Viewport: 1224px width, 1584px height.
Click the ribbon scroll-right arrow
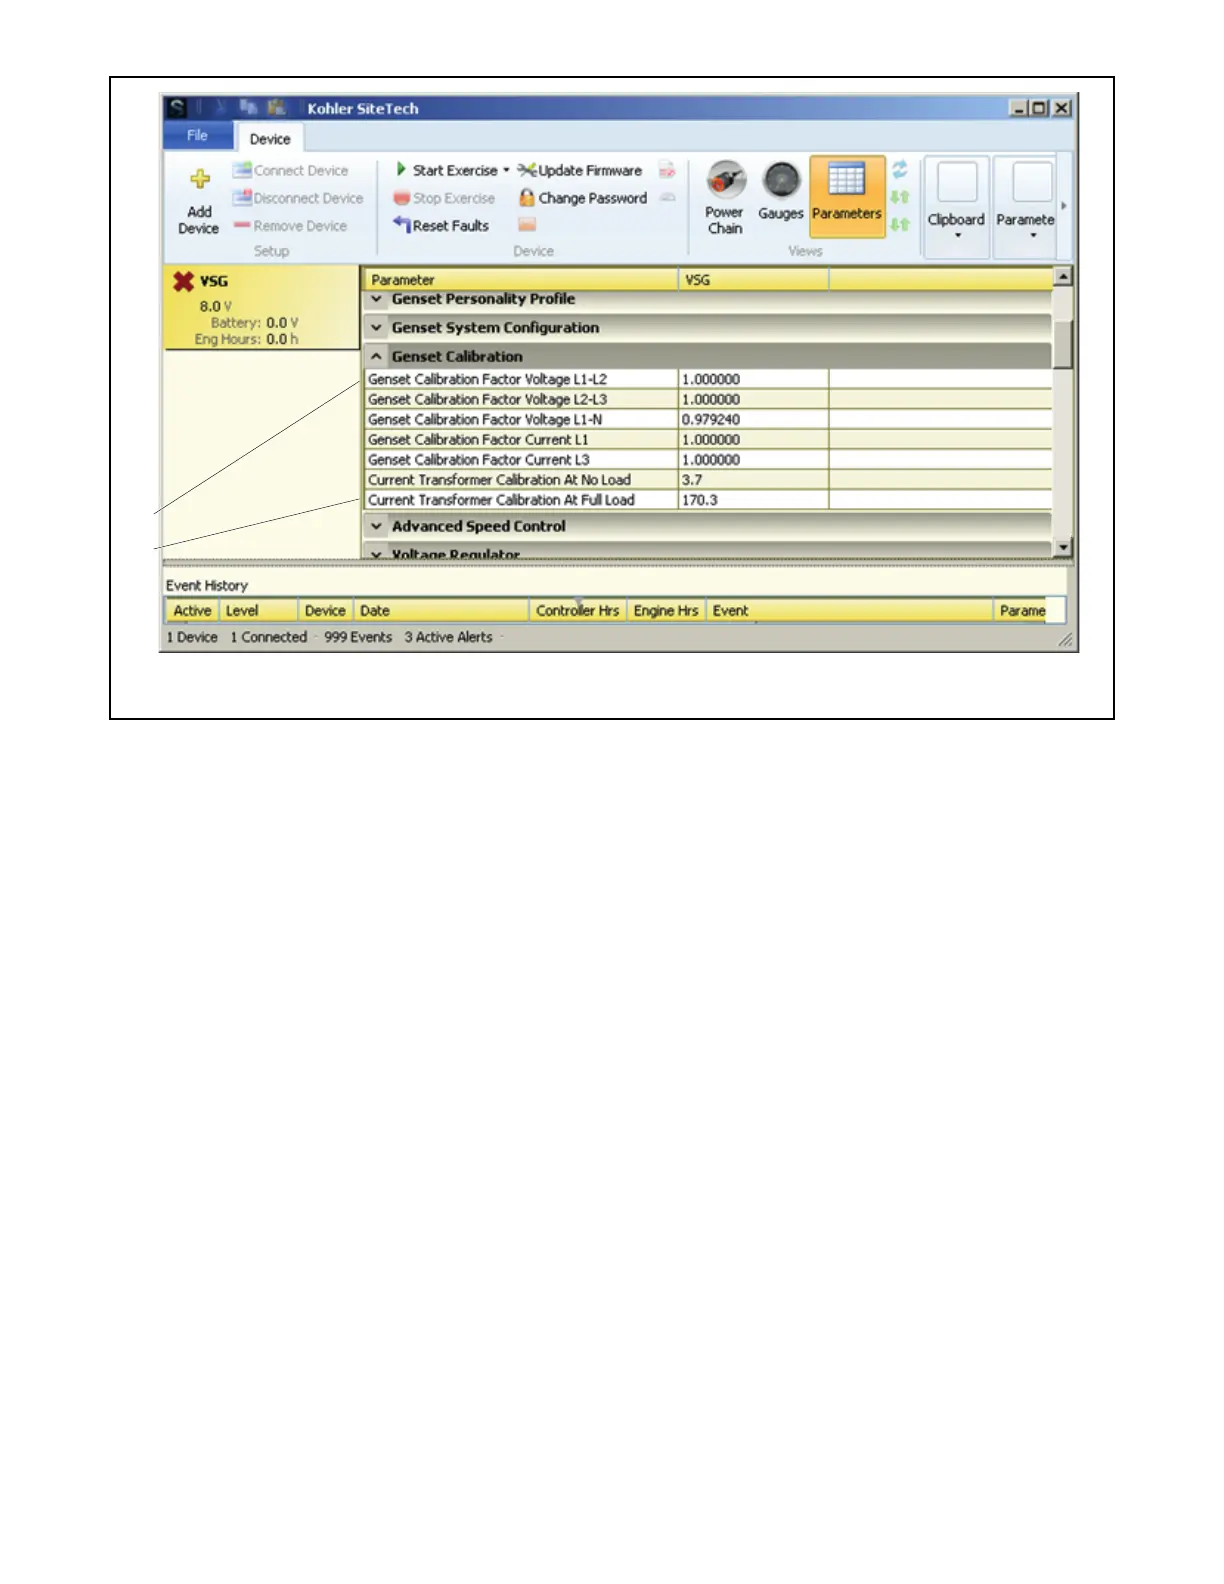coord(1064,206)
